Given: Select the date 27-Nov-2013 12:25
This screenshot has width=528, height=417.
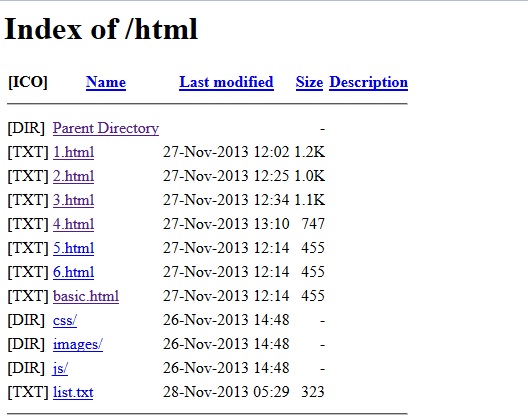Looking at the screenshot, I should coord(226,176).
